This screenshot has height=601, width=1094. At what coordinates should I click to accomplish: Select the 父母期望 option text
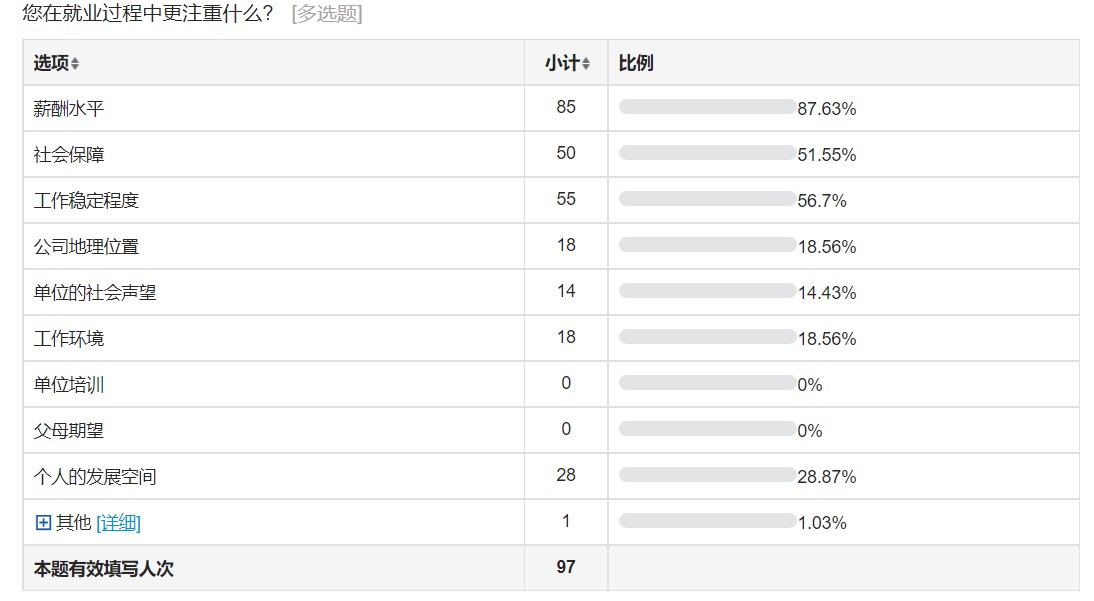[69, 430]
